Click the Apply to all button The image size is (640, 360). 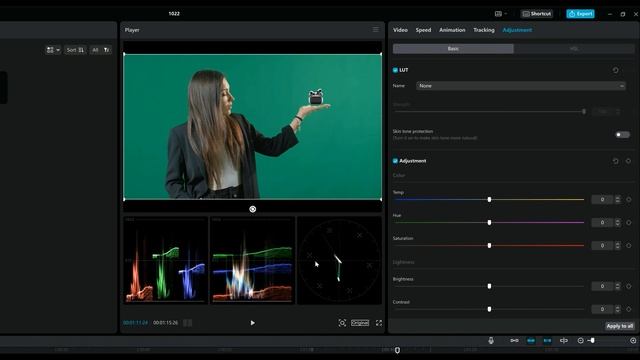pyautogui.click(x=620, y=326)
